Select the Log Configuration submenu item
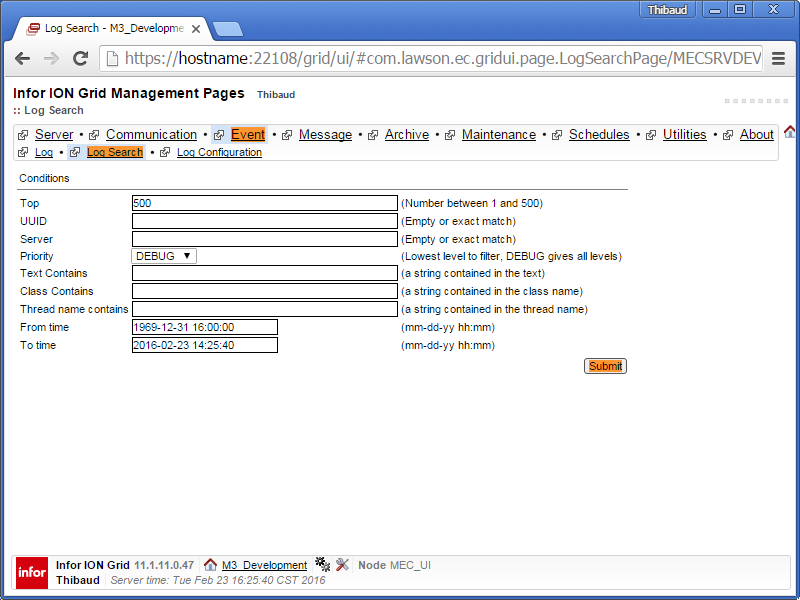800x600 pixels. click(219, 153)
